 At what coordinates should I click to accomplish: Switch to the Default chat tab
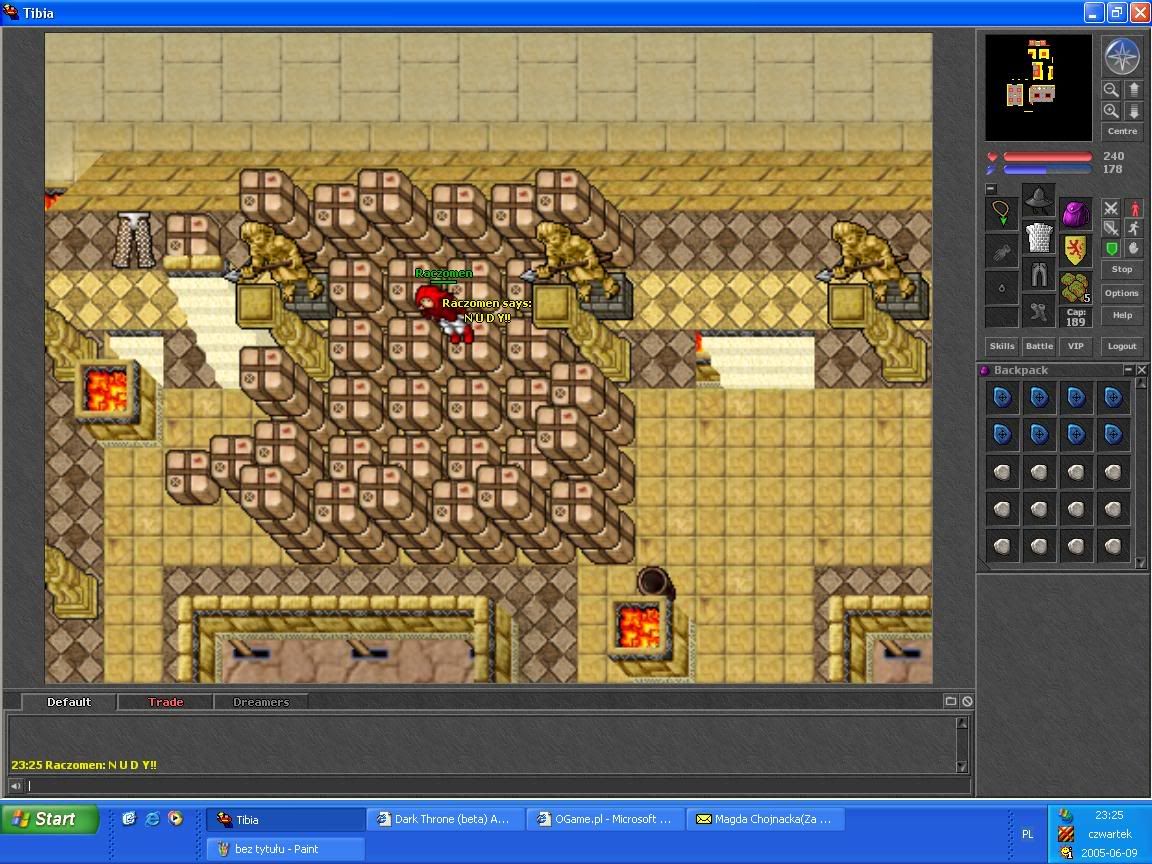point(68,702)
